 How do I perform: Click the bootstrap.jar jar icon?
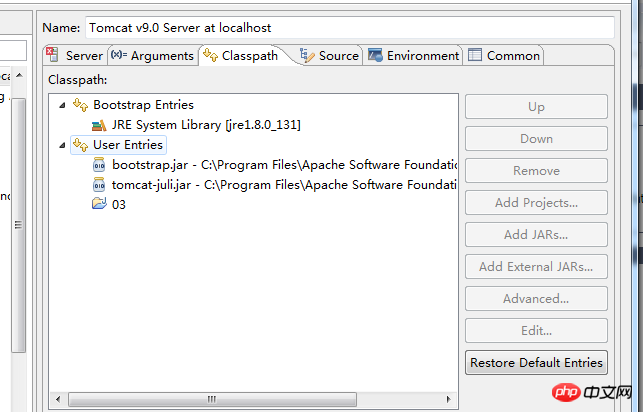99,165
